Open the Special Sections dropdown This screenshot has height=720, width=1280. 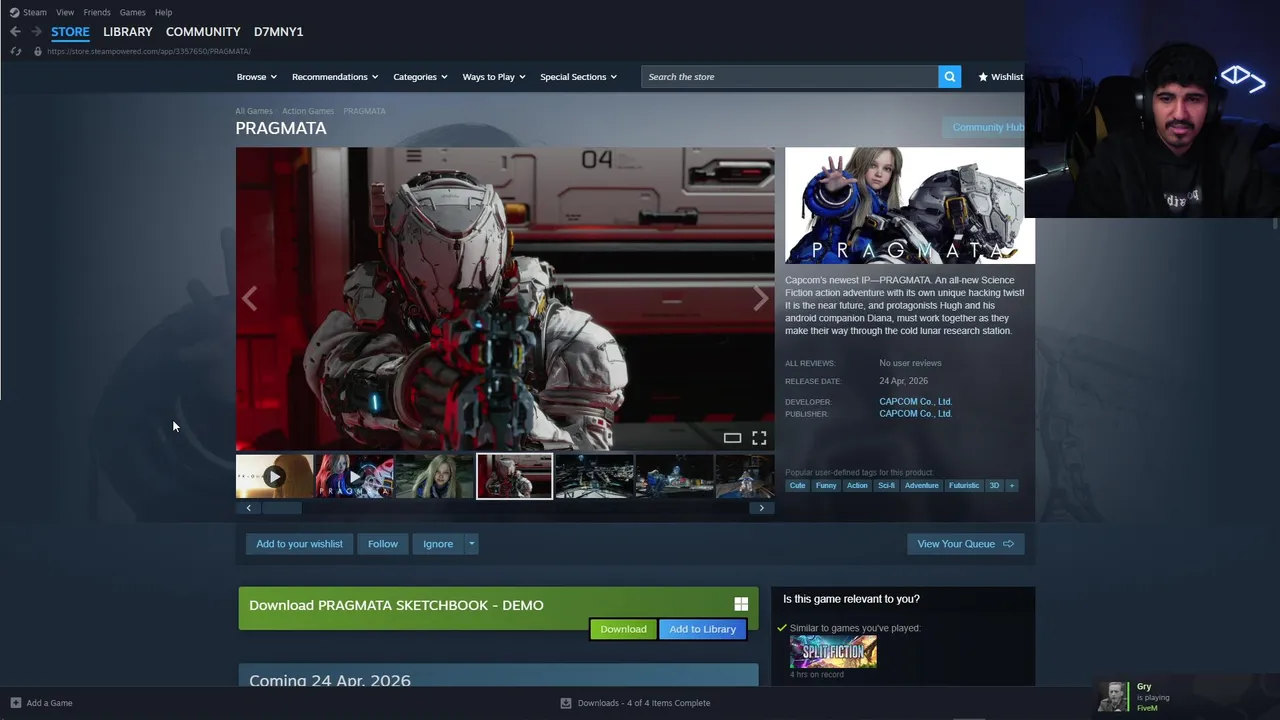tap(578, 77)
